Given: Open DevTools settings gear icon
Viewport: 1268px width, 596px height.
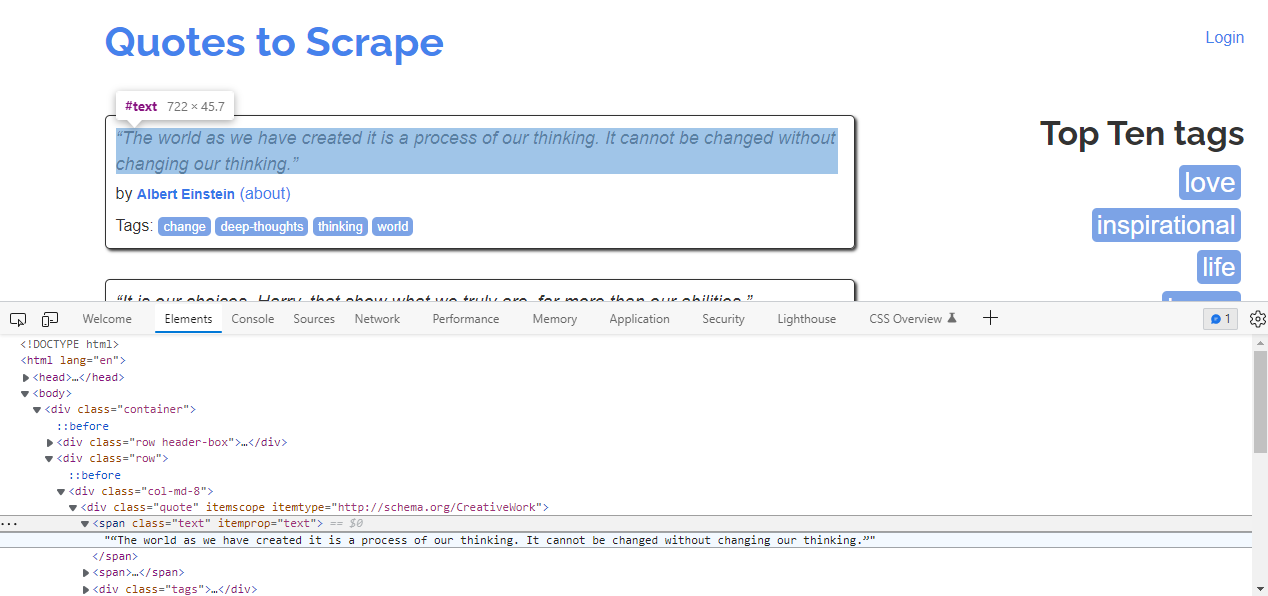Looking at the screenshot, I should [1258, 319].
